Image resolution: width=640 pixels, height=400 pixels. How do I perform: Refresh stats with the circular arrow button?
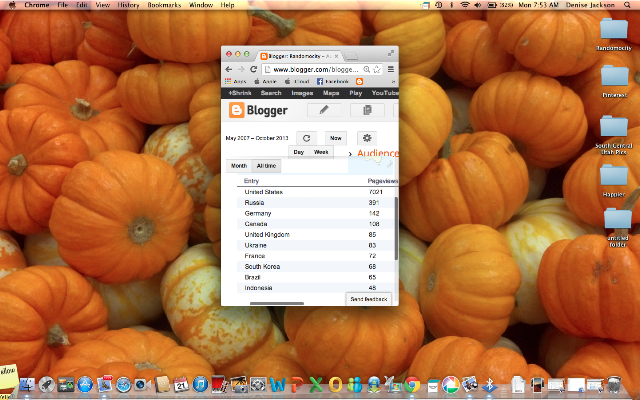(x=306, y=138)
